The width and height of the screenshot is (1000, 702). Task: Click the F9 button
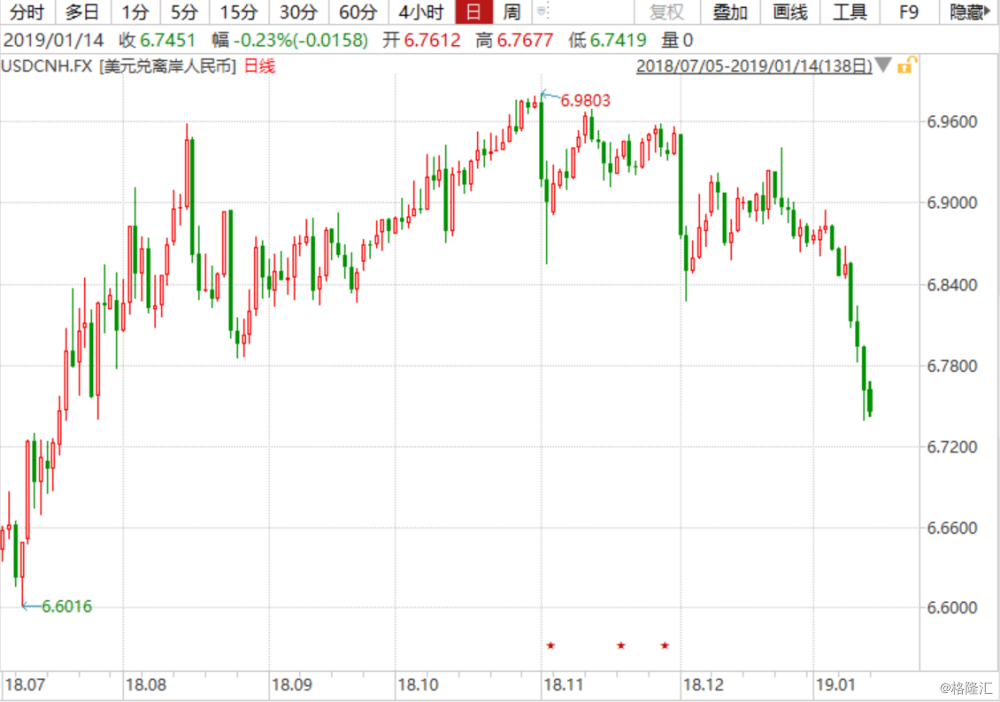tap(909, 13)
